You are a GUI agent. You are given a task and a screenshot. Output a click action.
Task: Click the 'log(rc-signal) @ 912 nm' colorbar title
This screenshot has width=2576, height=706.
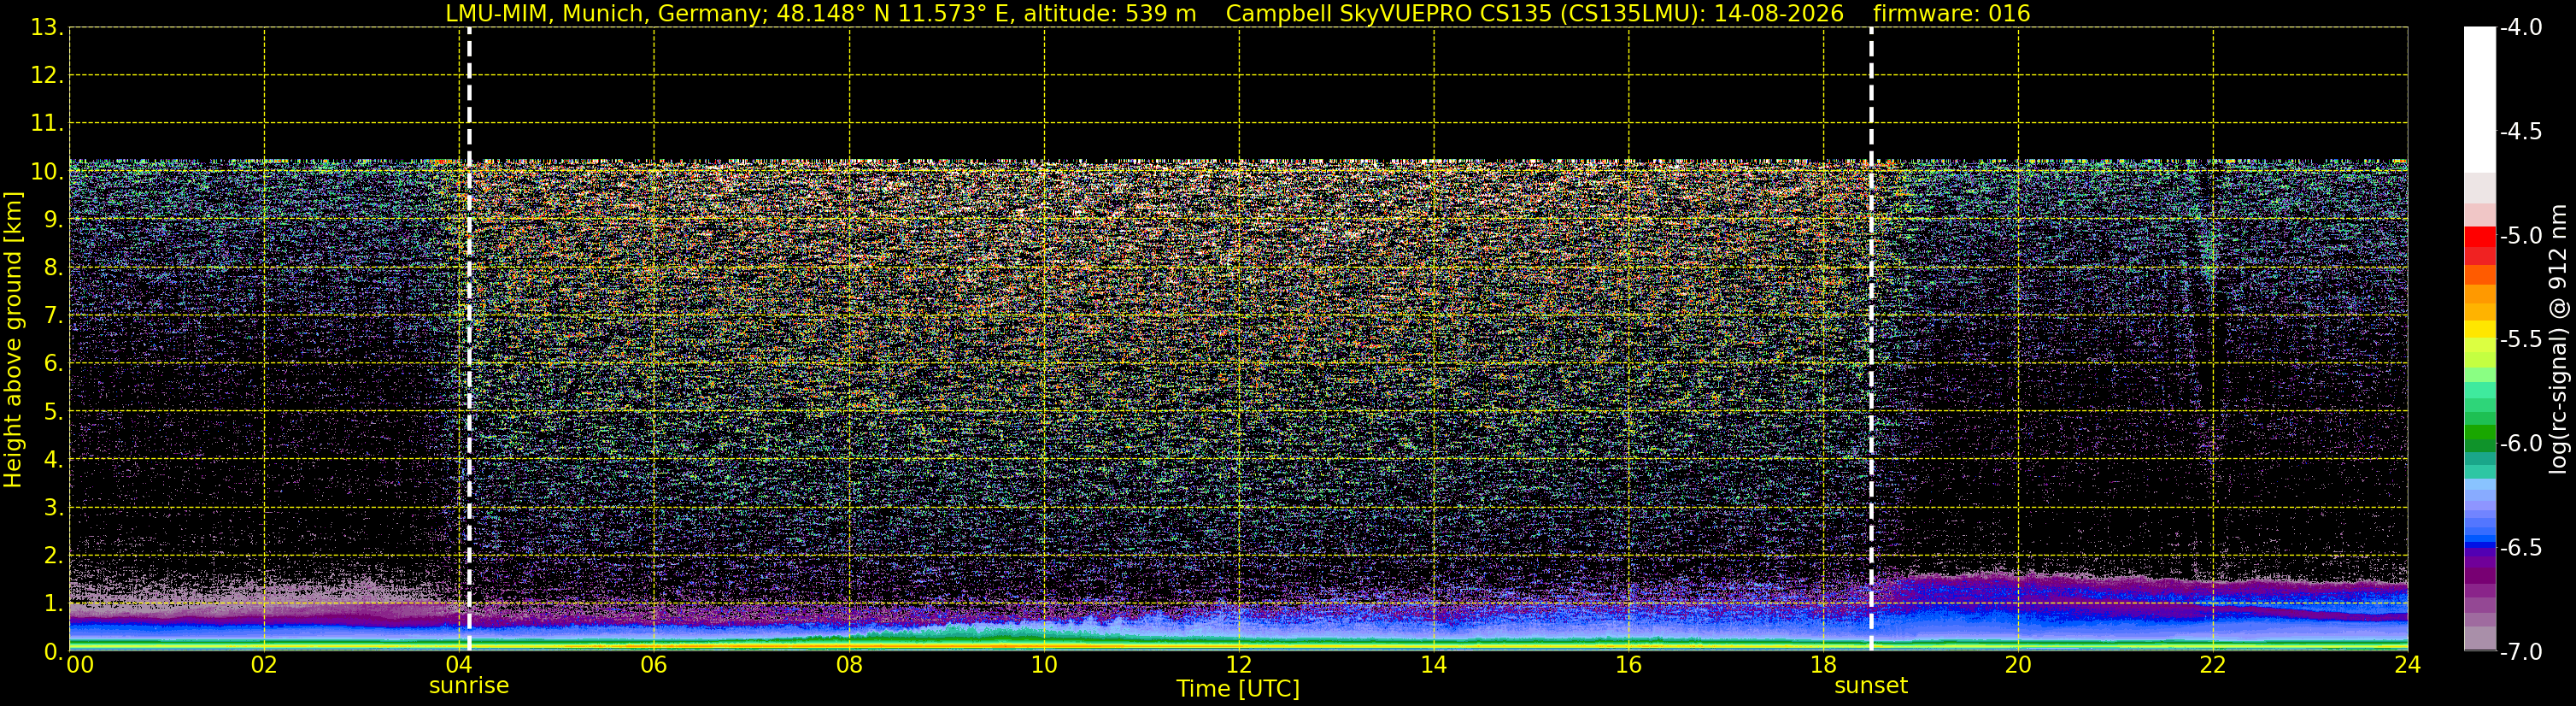[2558, 339]
